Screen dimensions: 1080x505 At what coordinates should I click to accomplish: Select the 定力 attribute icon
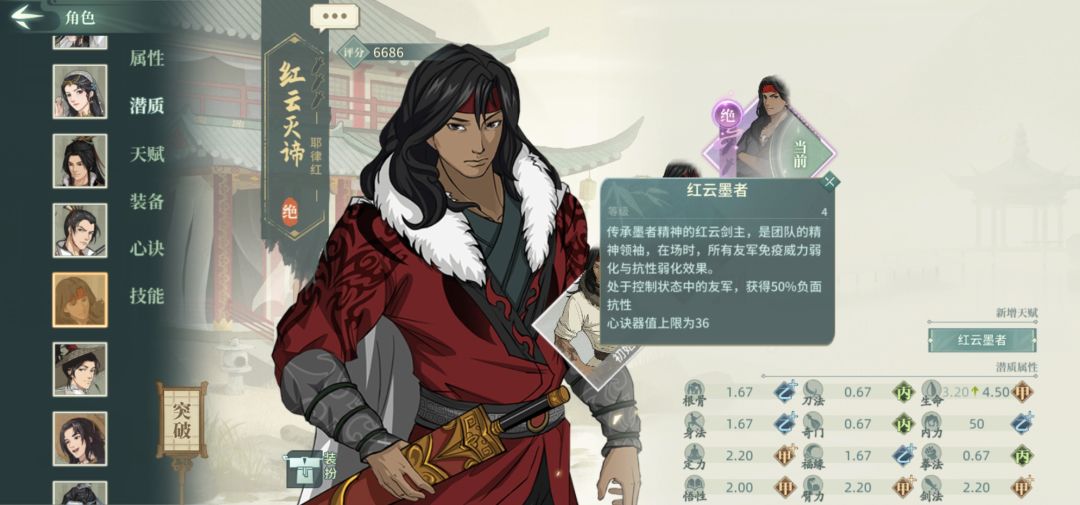[x=694, y=456]
